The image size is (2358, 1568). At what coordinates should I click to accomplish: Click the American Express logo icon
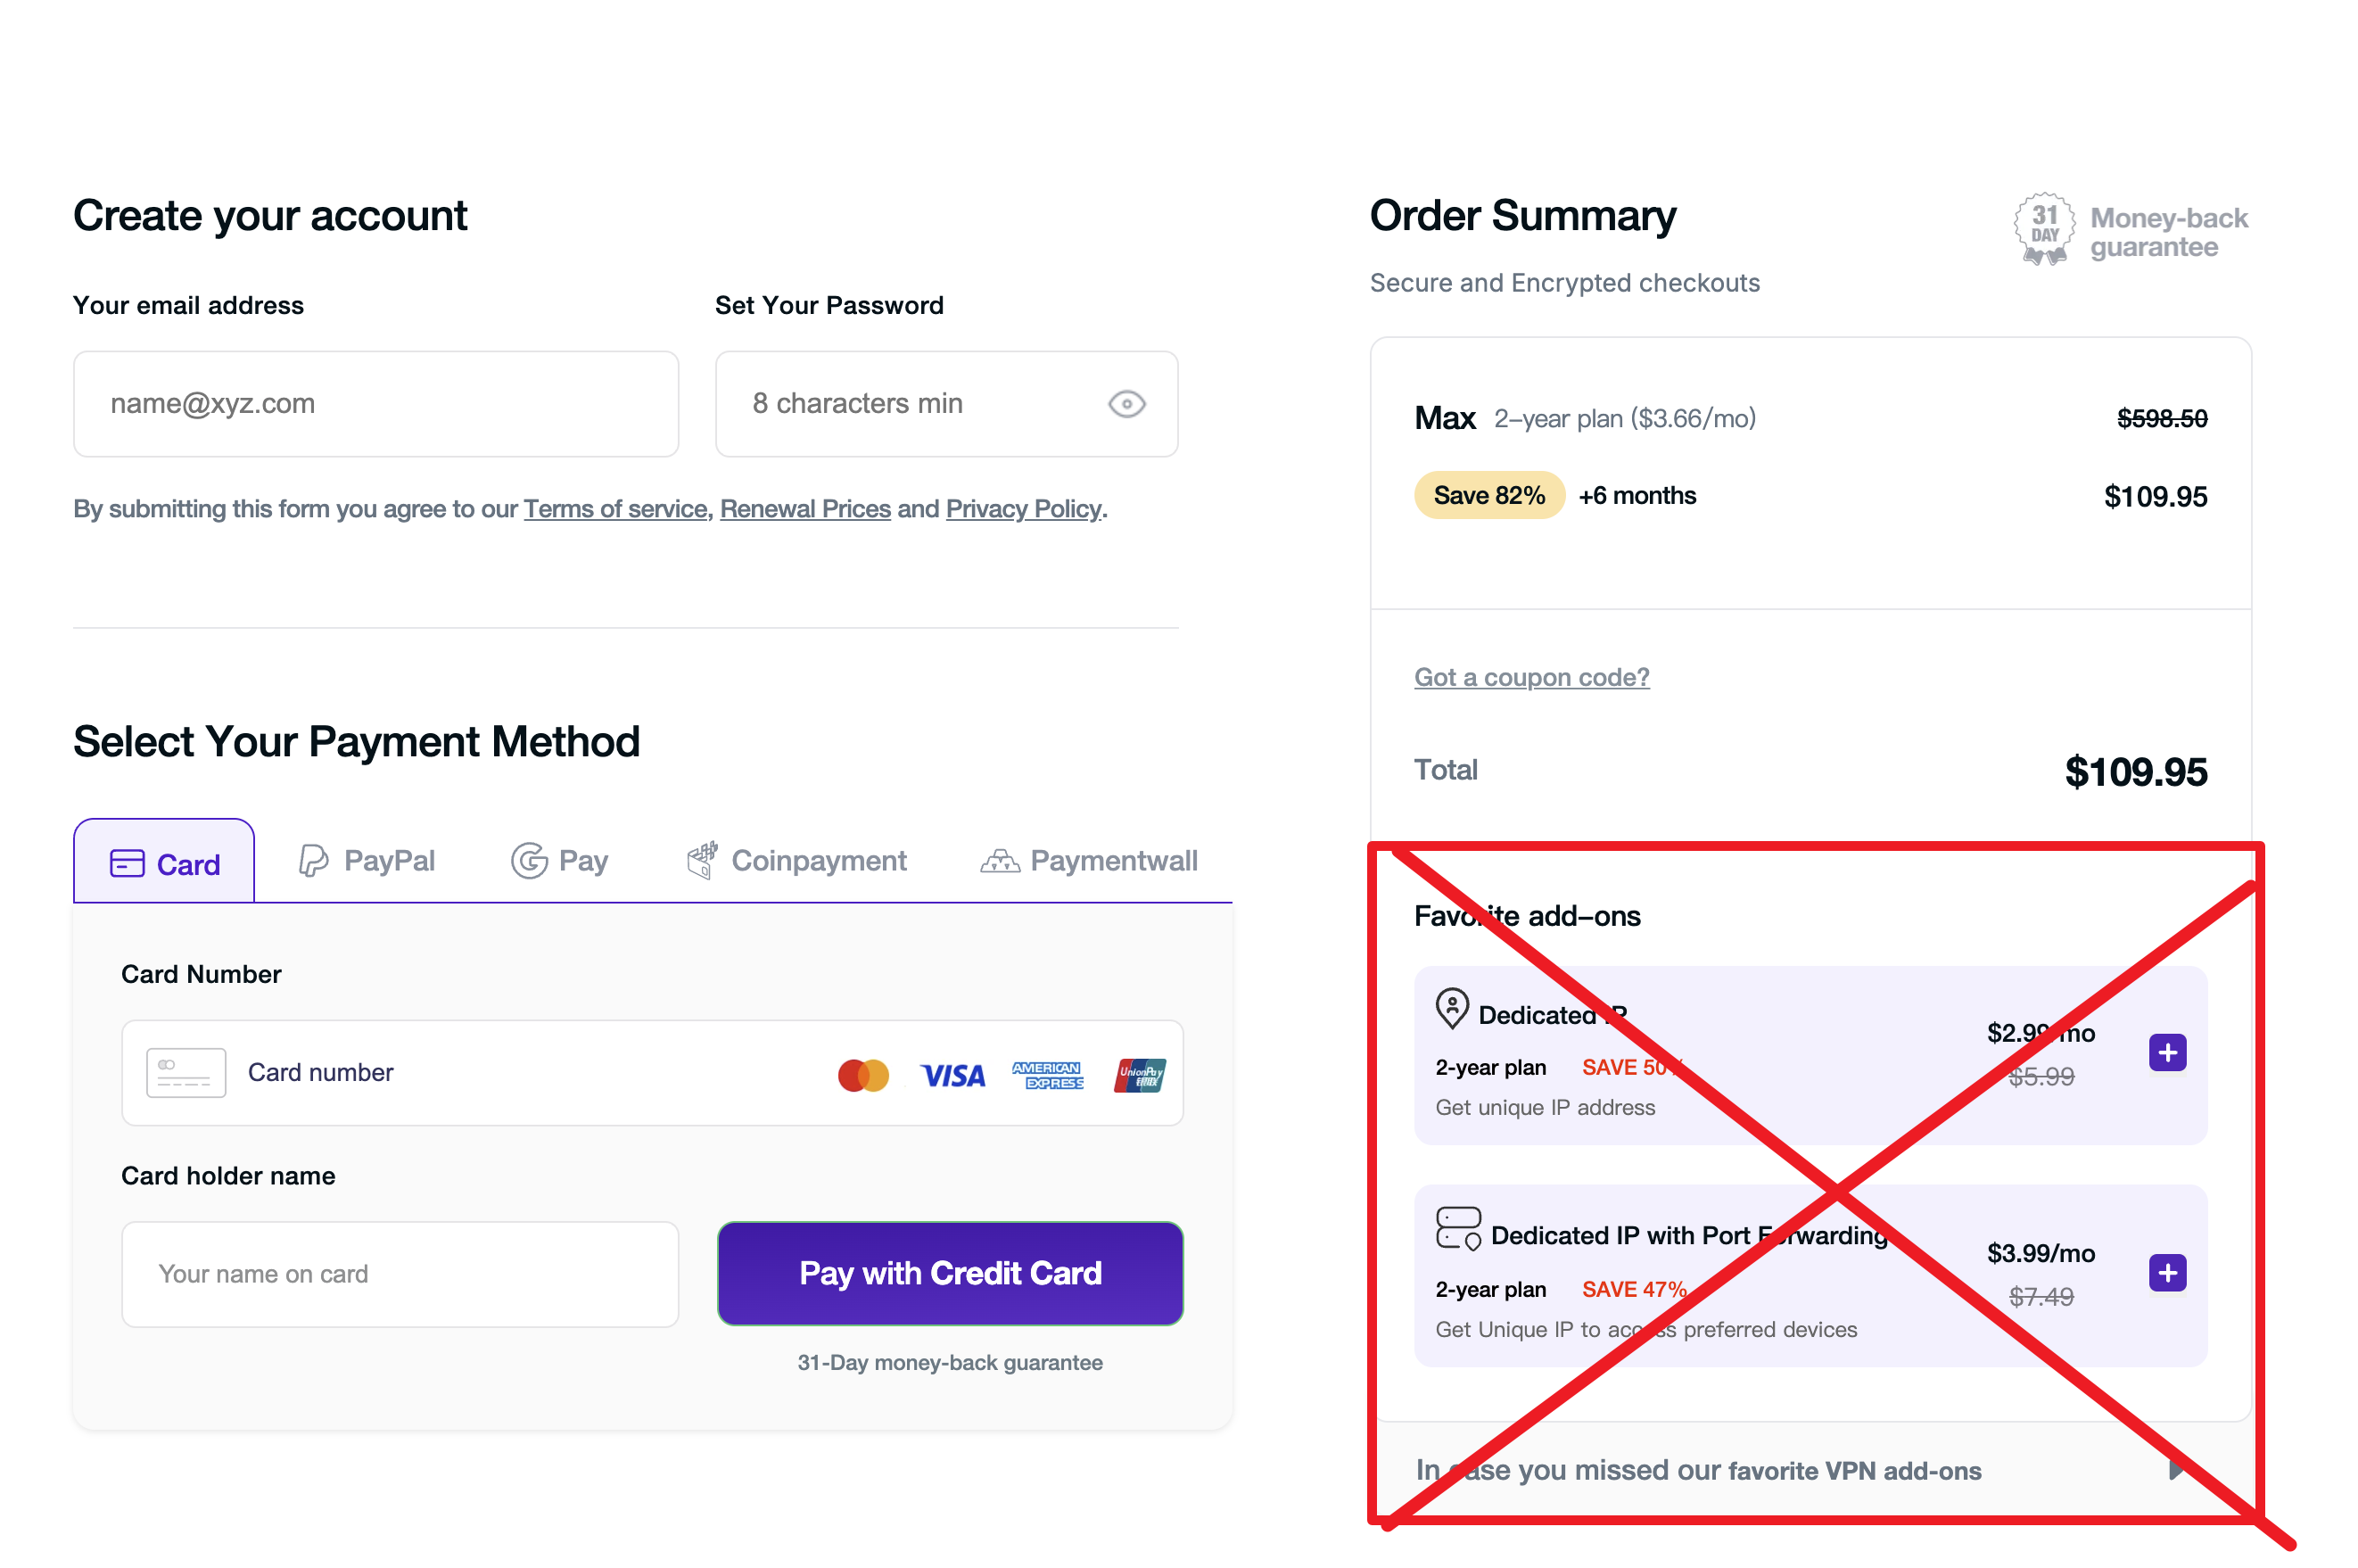click(1047, 1075)
